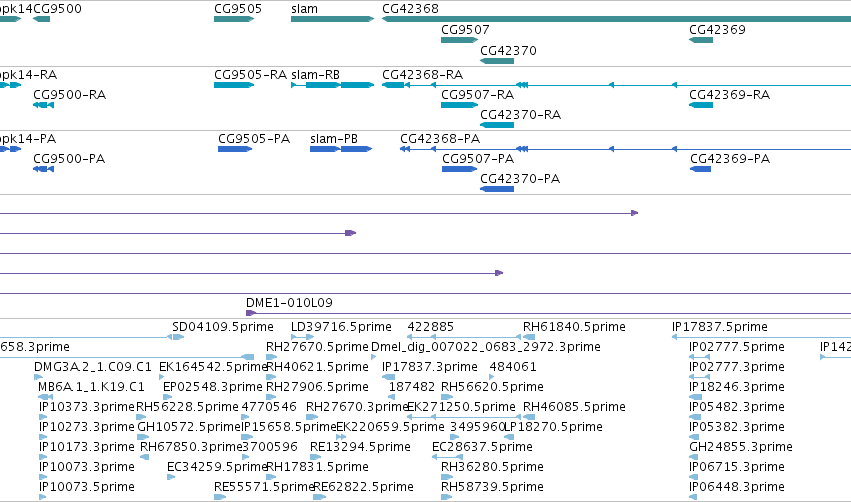Click the IP17837.3prime EST label
Screen dimensions: 851x502
430,366
